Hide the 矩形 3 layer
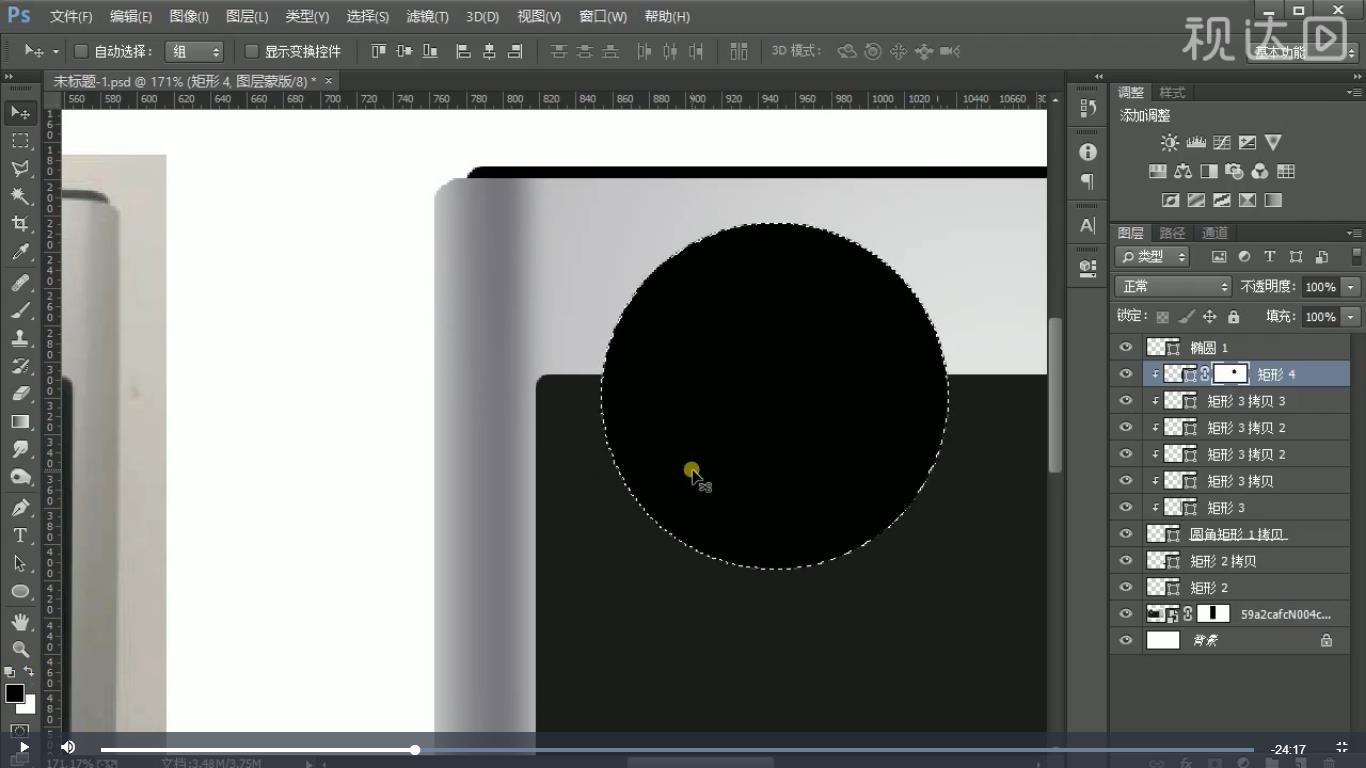 1126,507
